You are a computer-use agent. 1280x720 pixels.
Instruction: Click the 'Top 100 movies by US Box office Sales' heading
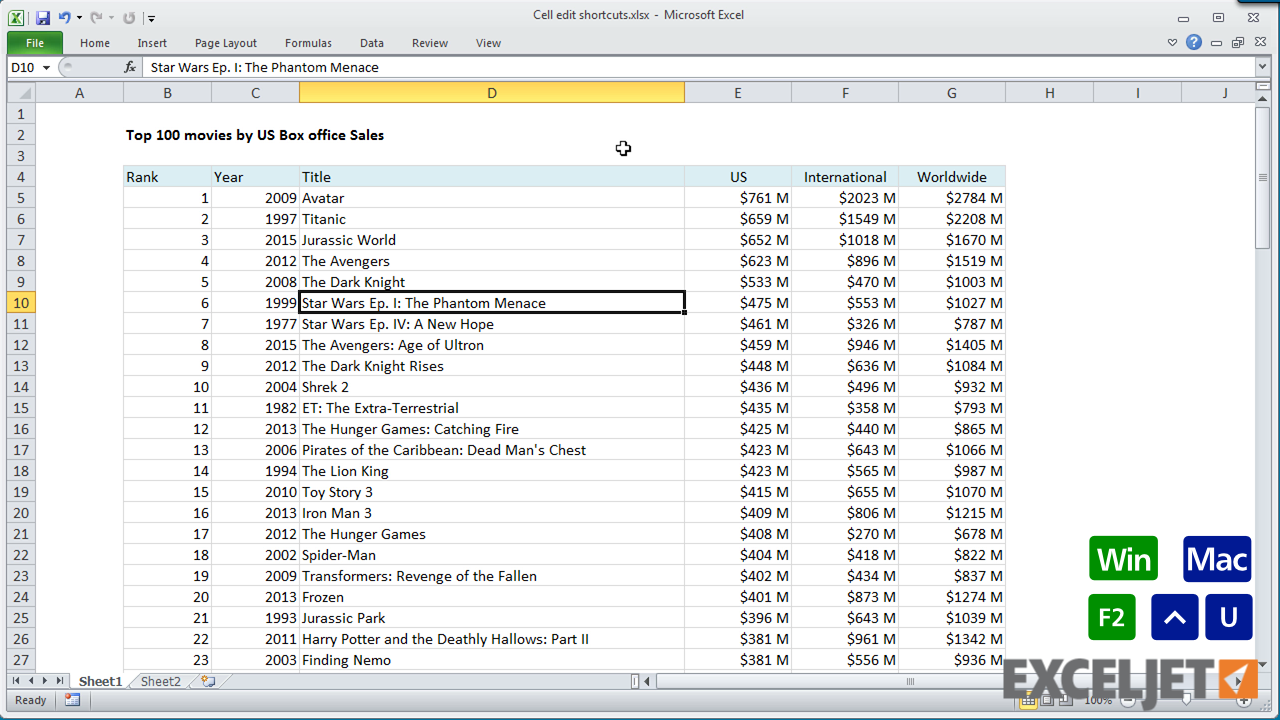(255, 135)
